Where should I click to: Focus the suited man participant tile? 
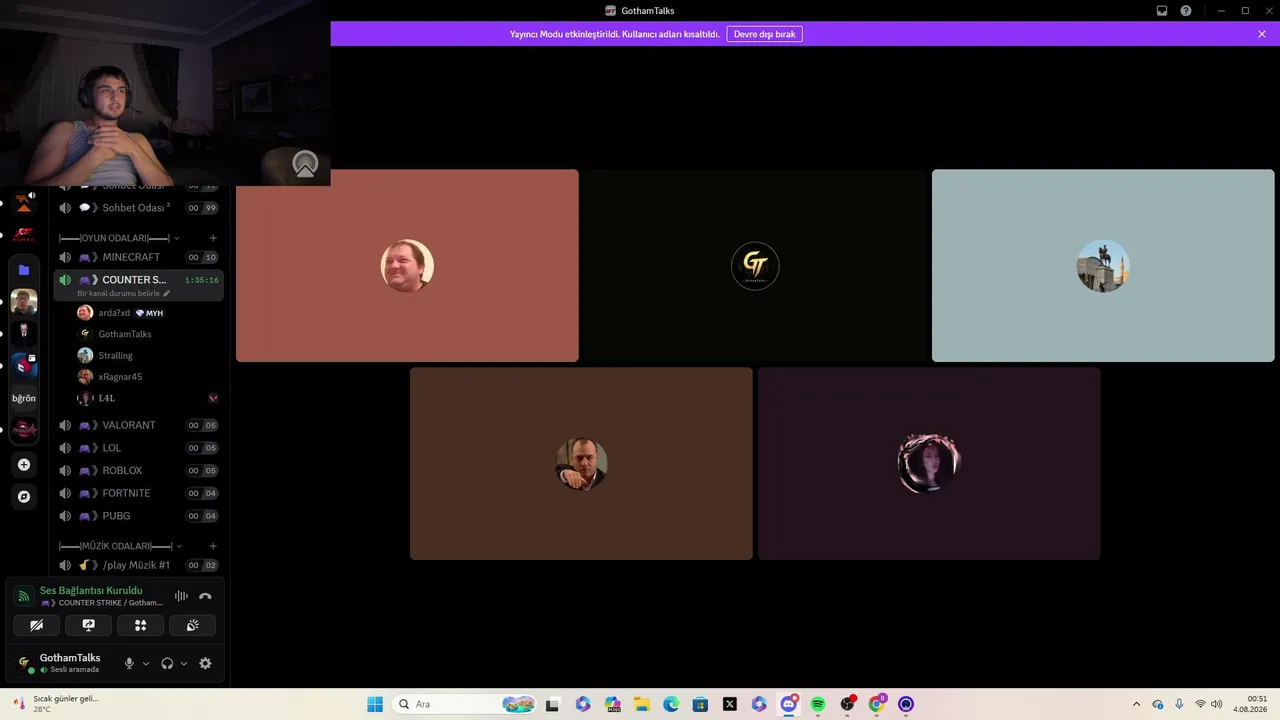[581, 464]
